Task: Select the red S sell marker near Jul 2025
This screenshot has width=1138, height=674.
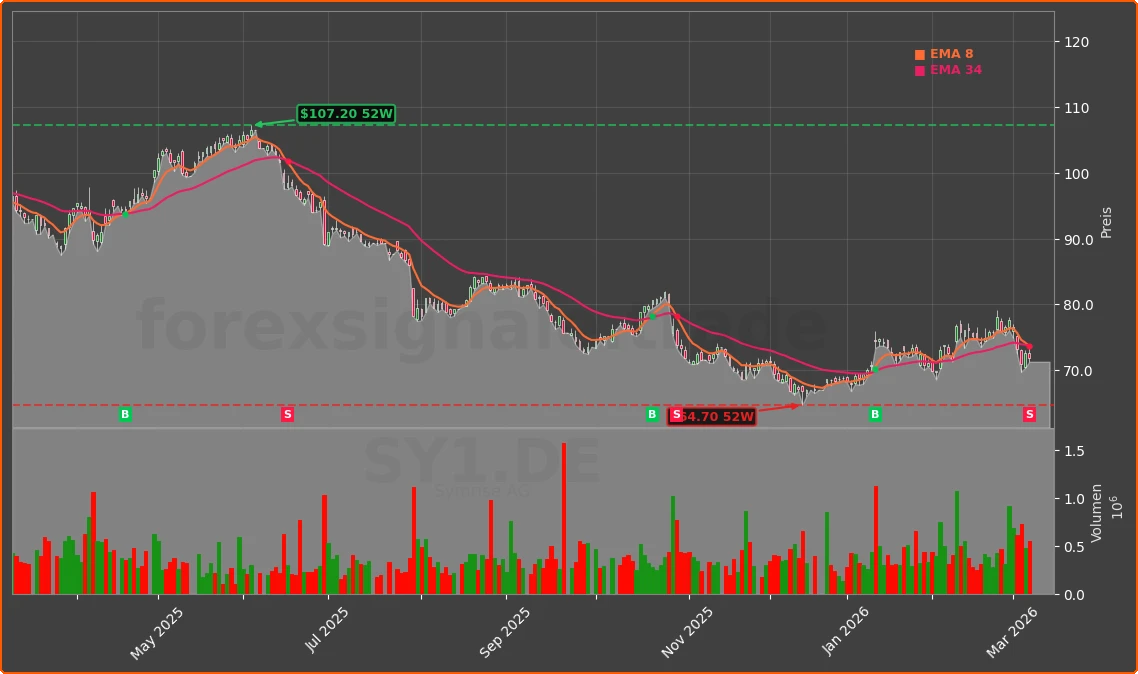Action: click(287, 414)
